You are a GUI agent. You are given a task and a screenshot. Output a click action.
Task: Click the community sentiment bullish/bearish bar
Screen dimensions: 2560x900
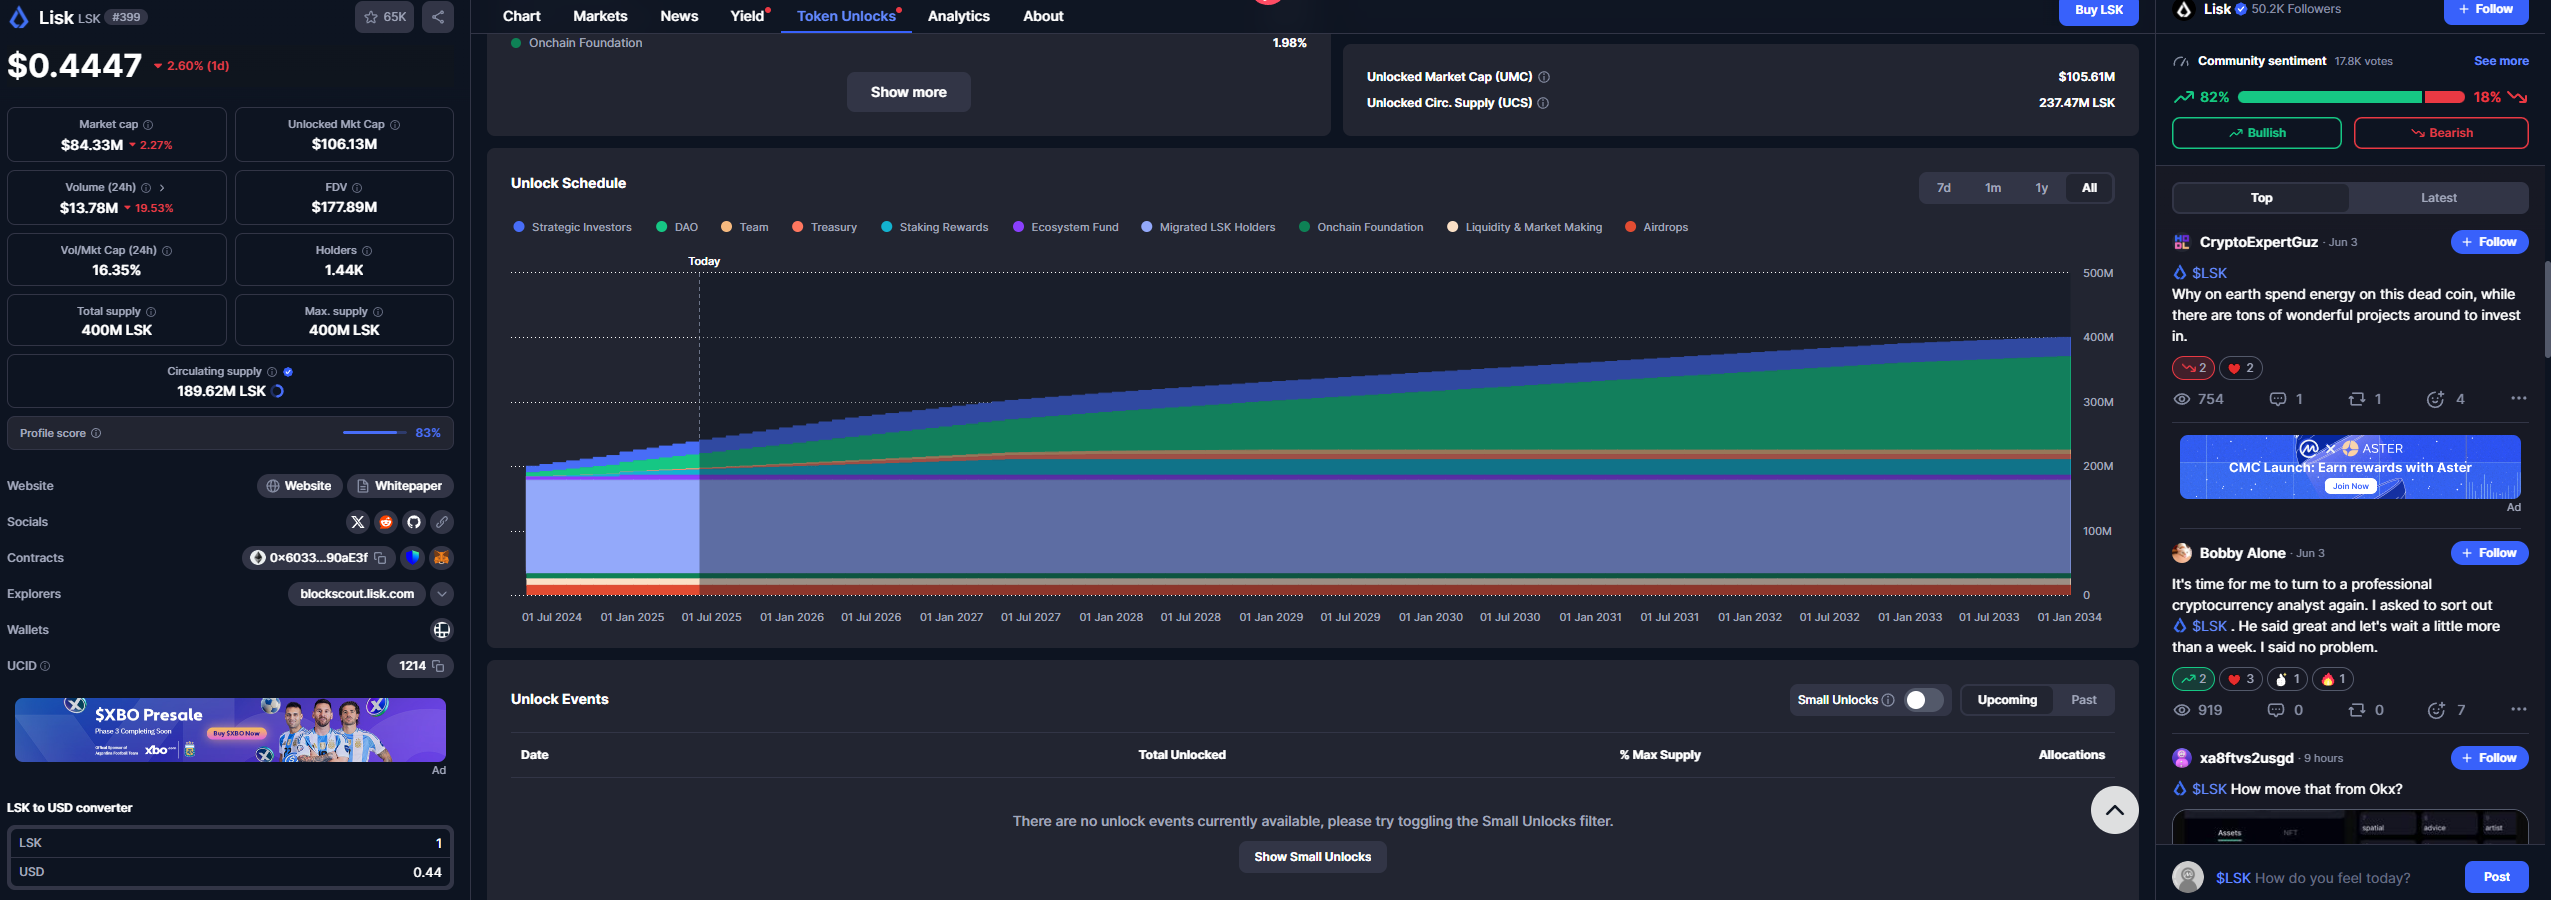2350,97
